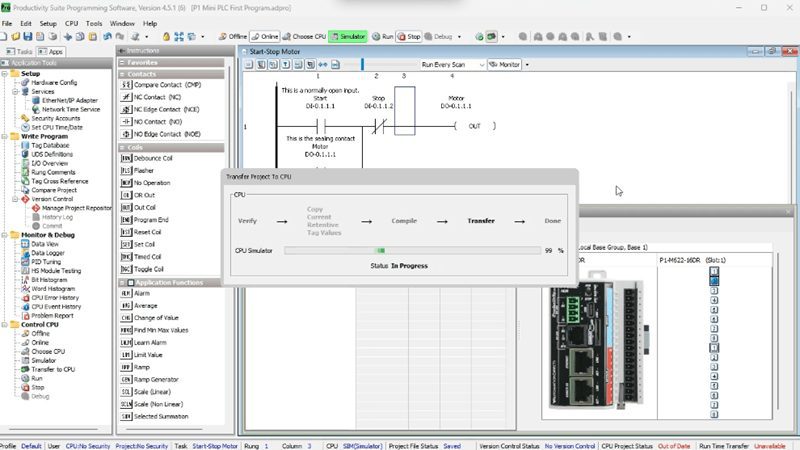Open Hardware Config in Setup tree
Viewport: 800px width, 450px height.
pyautogui.click(x=54, y=83)
